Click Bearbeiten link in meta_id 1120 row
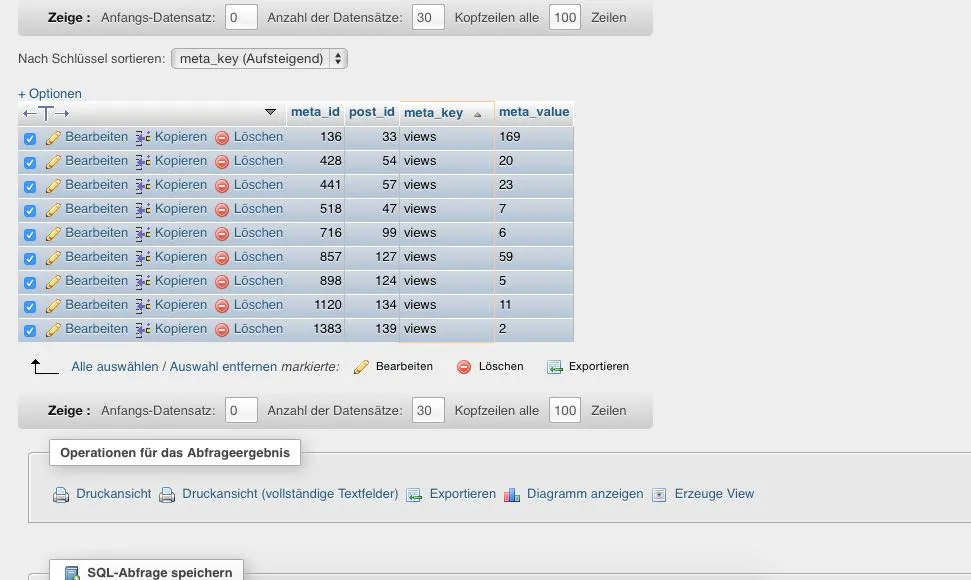The image size is (971, 580). pyautogui.click(x=97, y=305)
